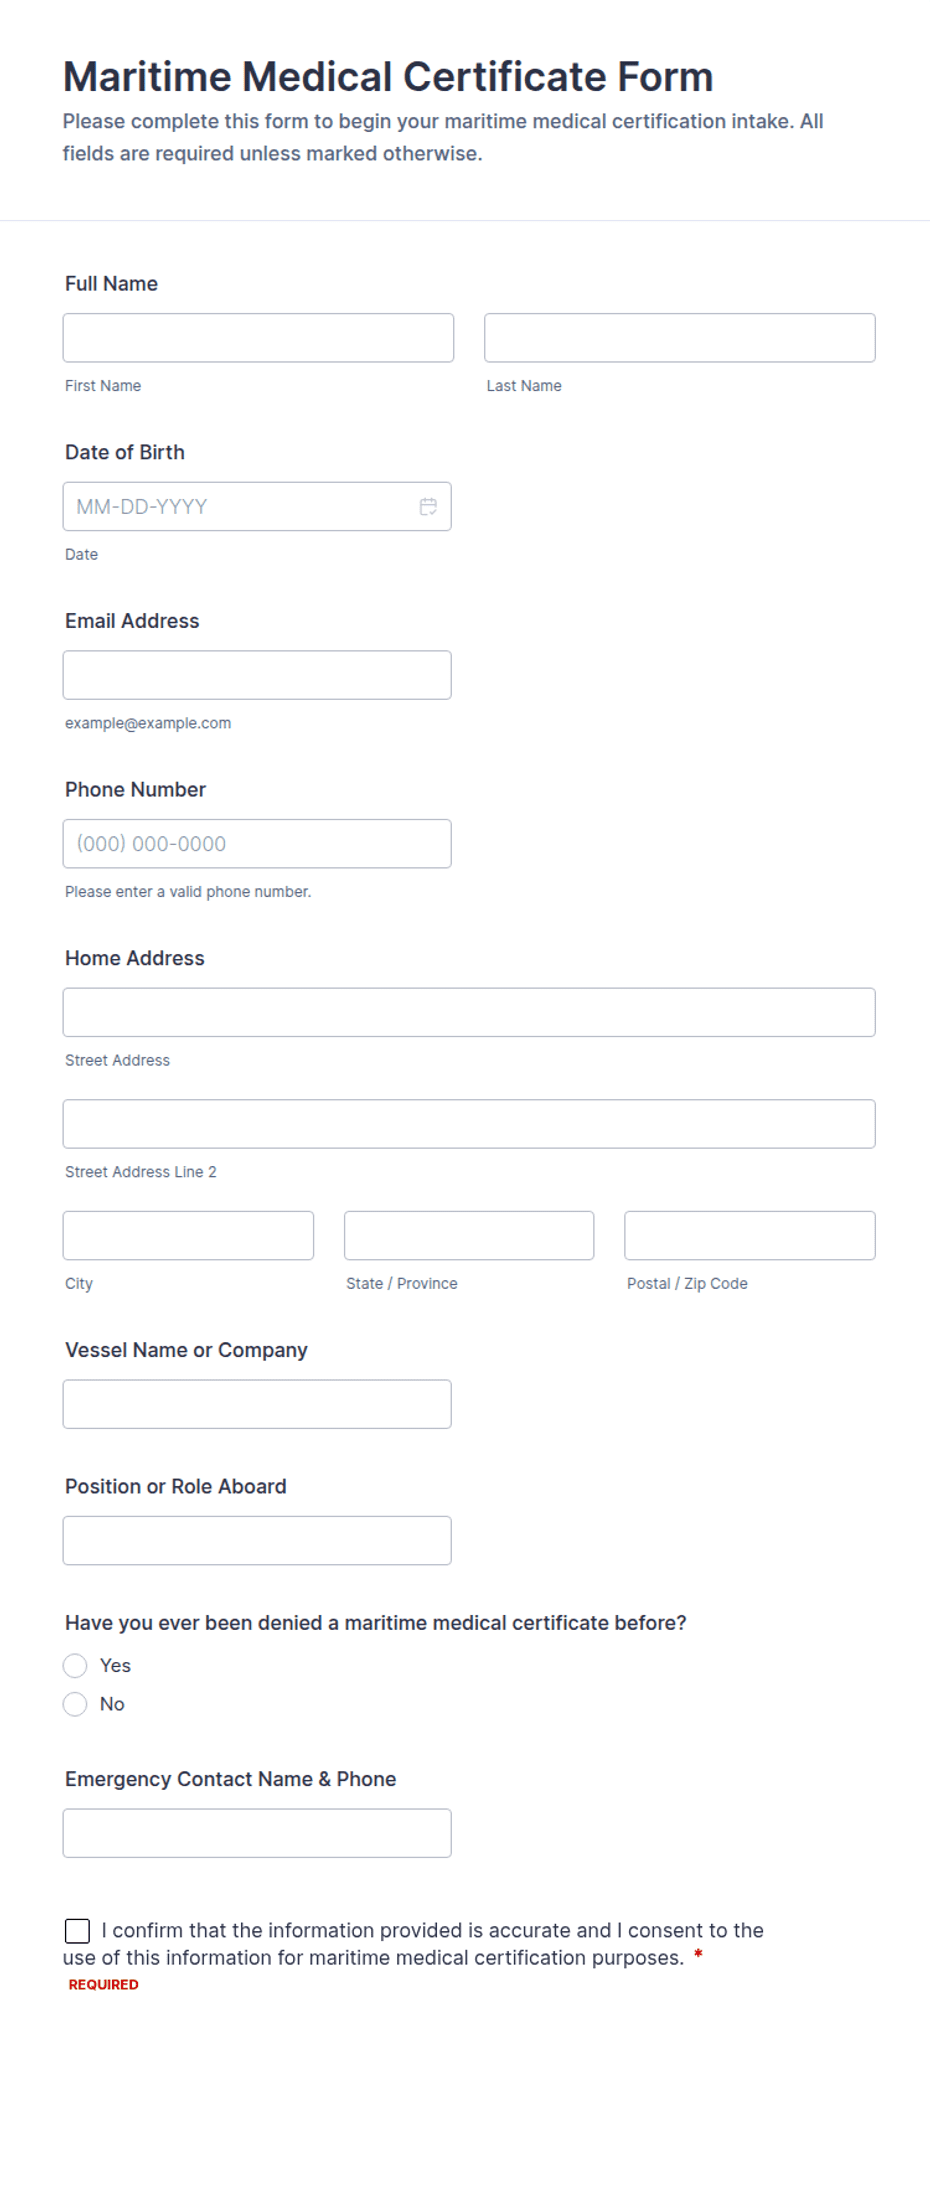
Task: Click the Position or Role Aboard field
Action: coord(257,1541)
